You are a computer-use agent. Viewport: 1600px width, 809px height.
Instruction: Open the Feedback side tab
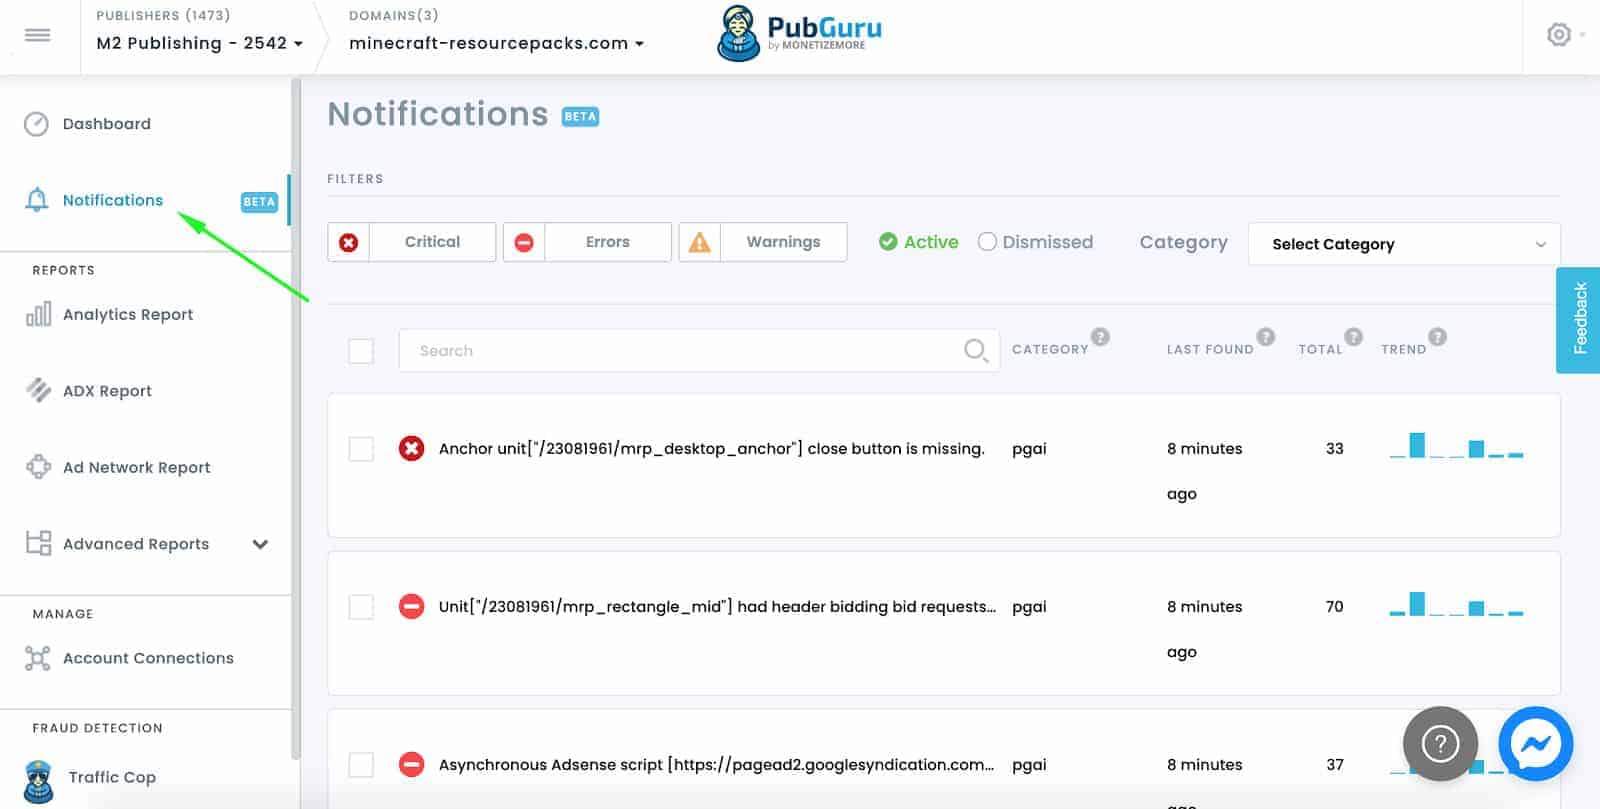(x=1578, y=320)
